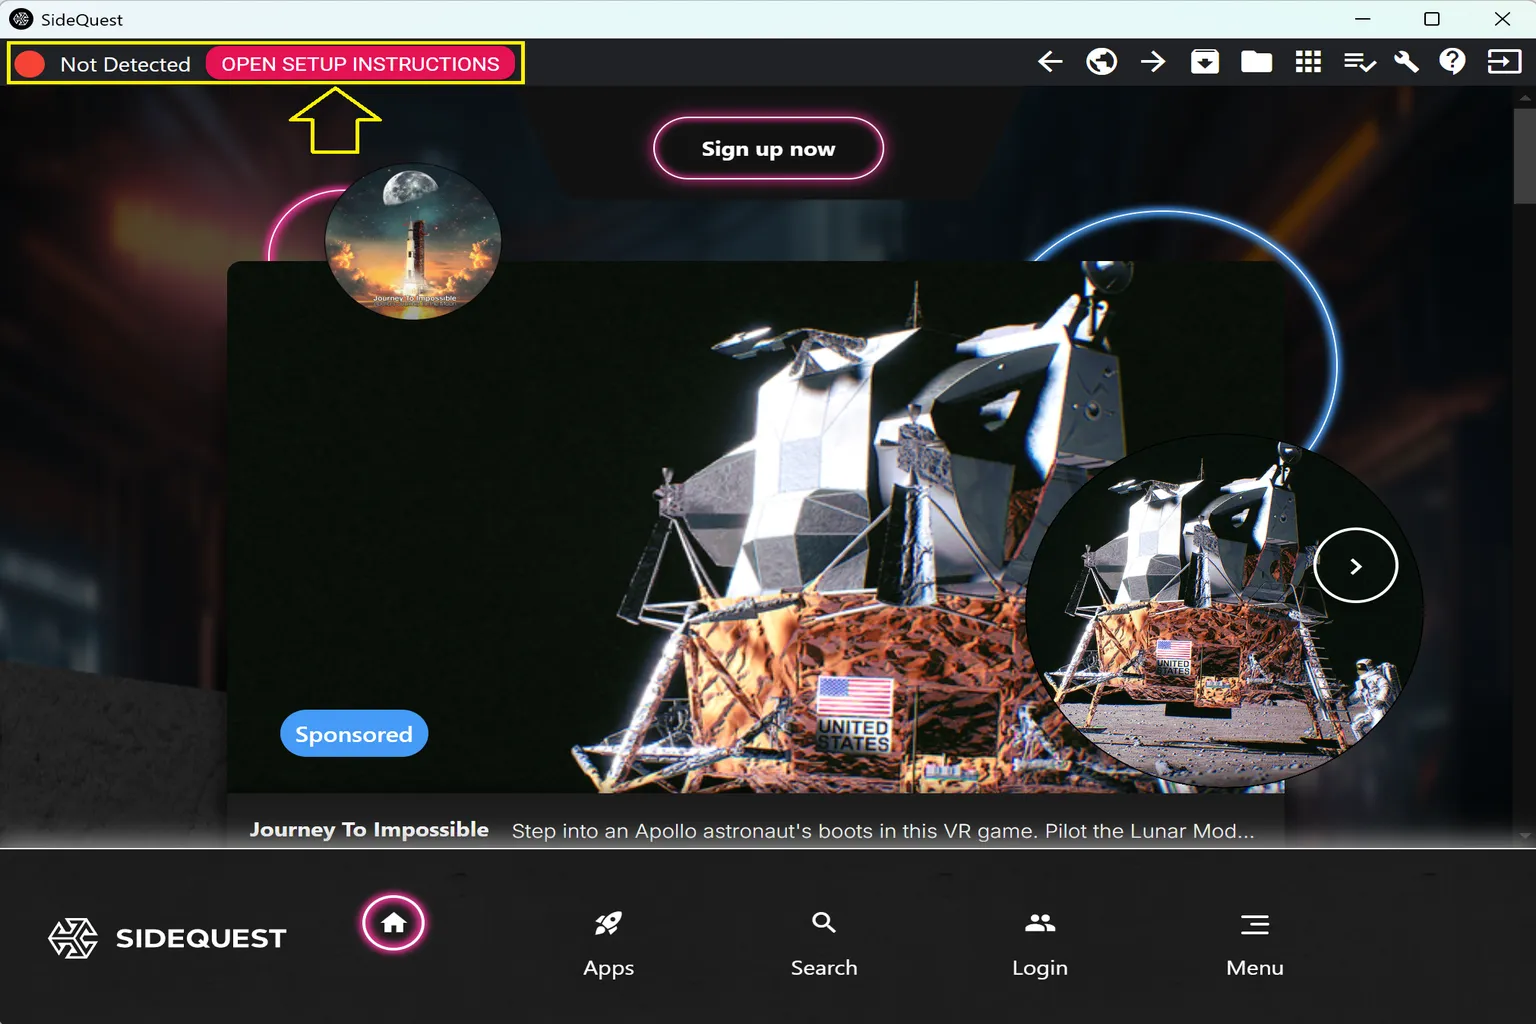Viewport: 1536px width, 1024px height.
Task: Go to the Home tab
Action: (394, 923)
